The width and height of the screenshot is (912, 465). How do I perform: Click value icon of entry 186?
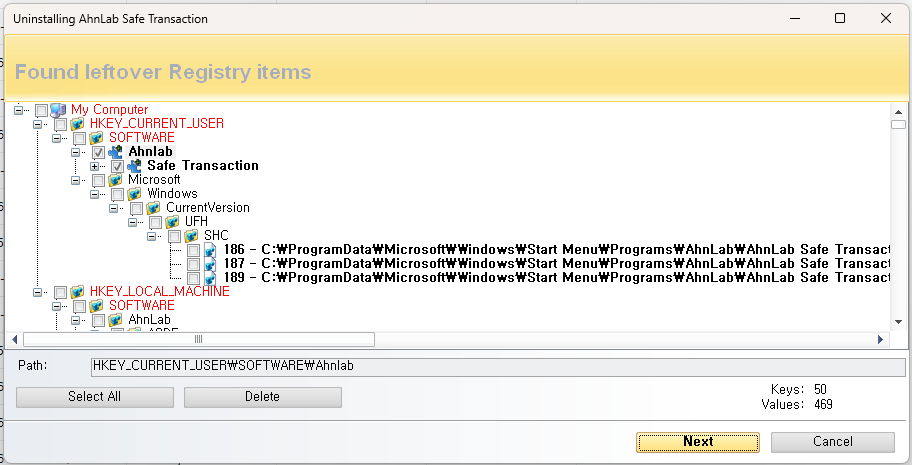click(210, 250)
